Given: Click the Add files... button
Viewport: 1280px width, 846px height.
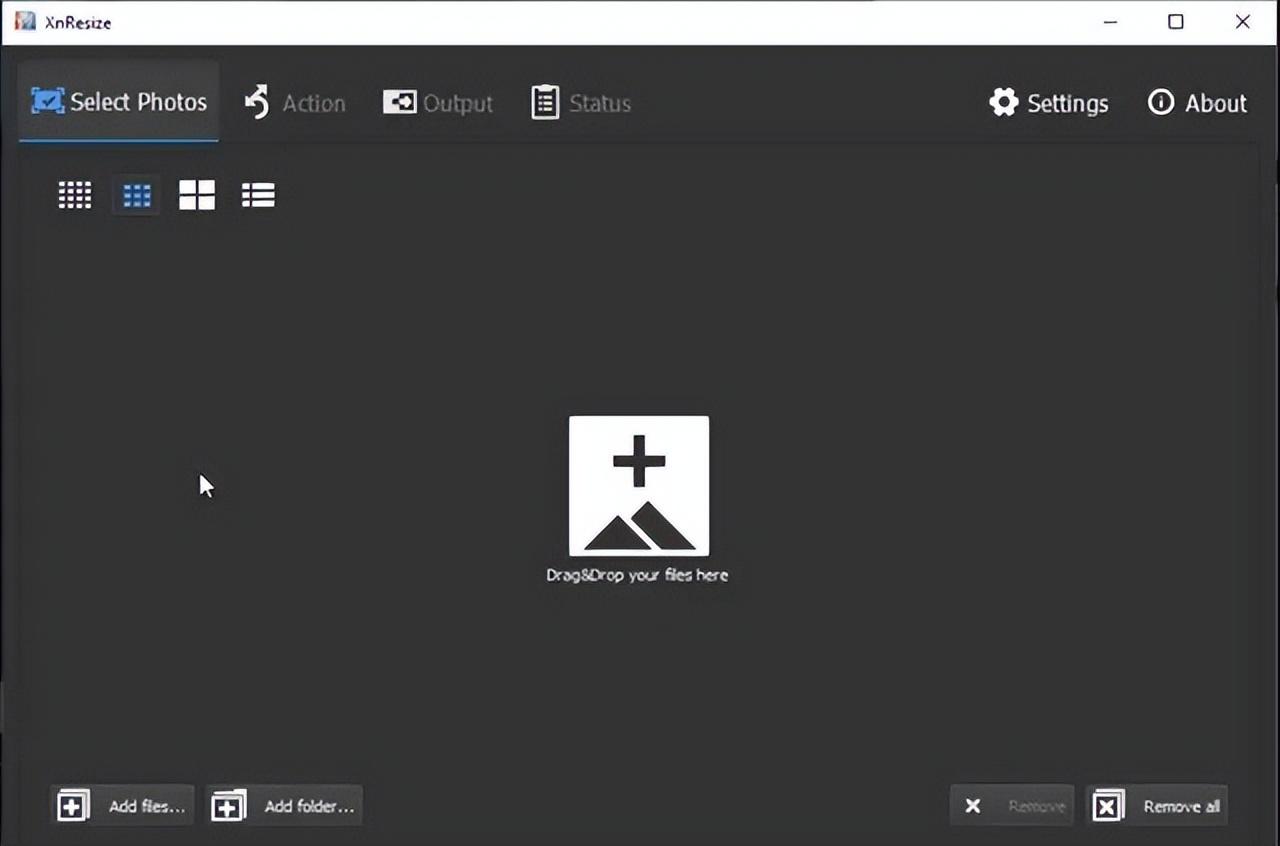Looking at the screenshot, I should (122, 805).
